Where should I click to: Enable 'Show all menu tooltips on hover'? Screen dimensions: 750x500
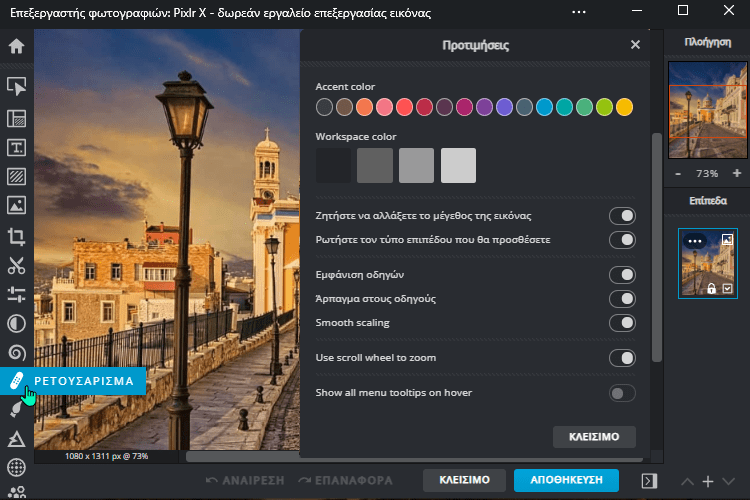click(x=622, y=393)
